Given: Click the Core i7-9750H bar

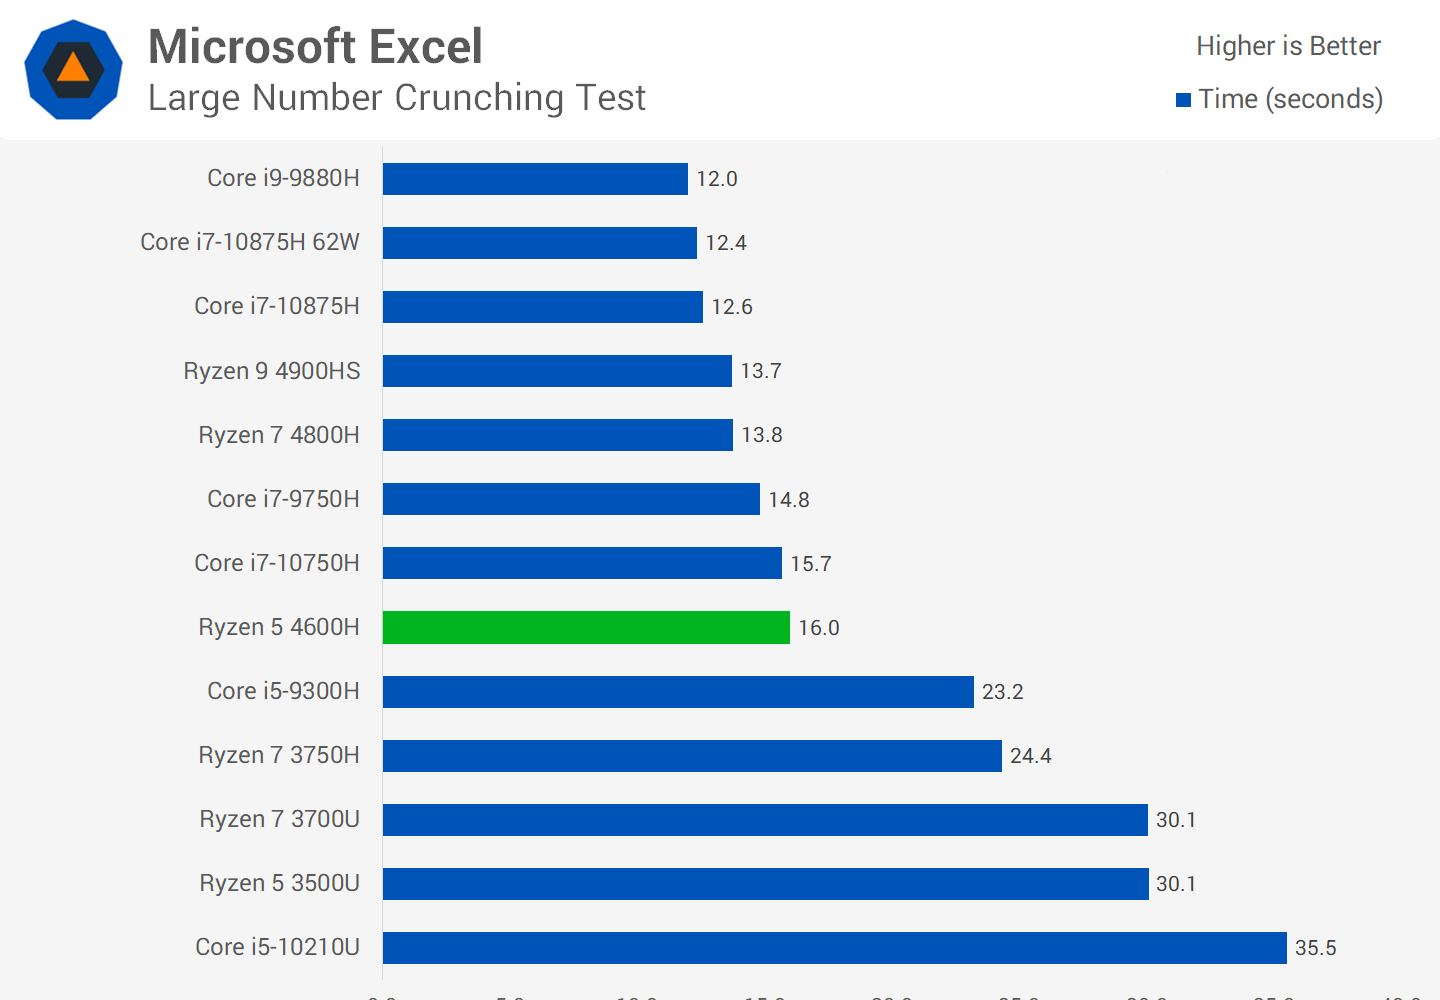Looking at the screenshot, I should [571, 499].
